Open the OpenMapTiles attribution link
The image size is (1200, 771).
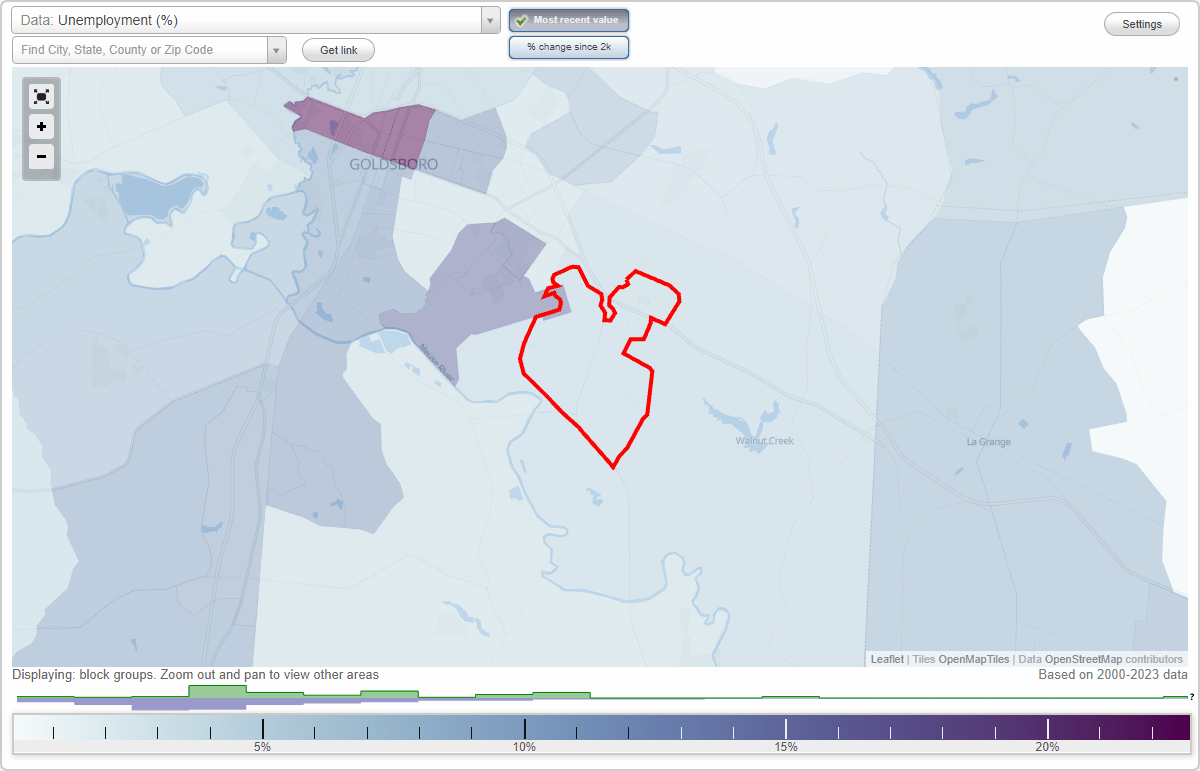975,659
